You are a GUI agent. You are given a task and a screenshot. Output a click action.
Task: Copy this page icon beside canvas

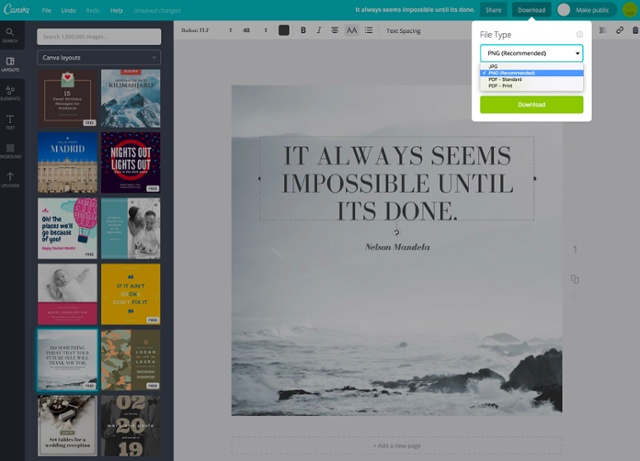click(575, 279)
